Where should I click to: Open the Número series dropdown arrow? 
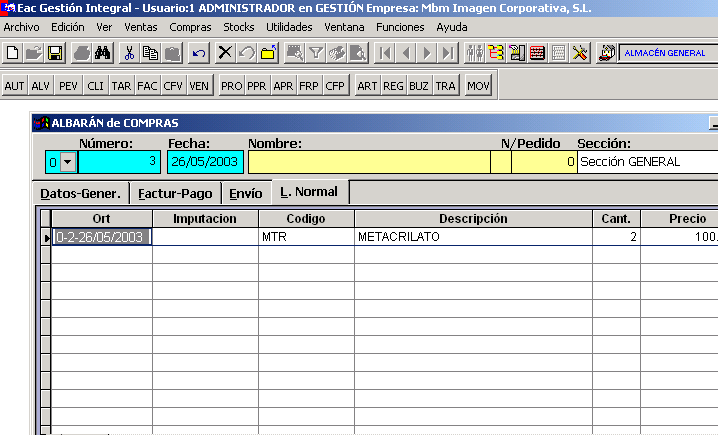(68, 162)
